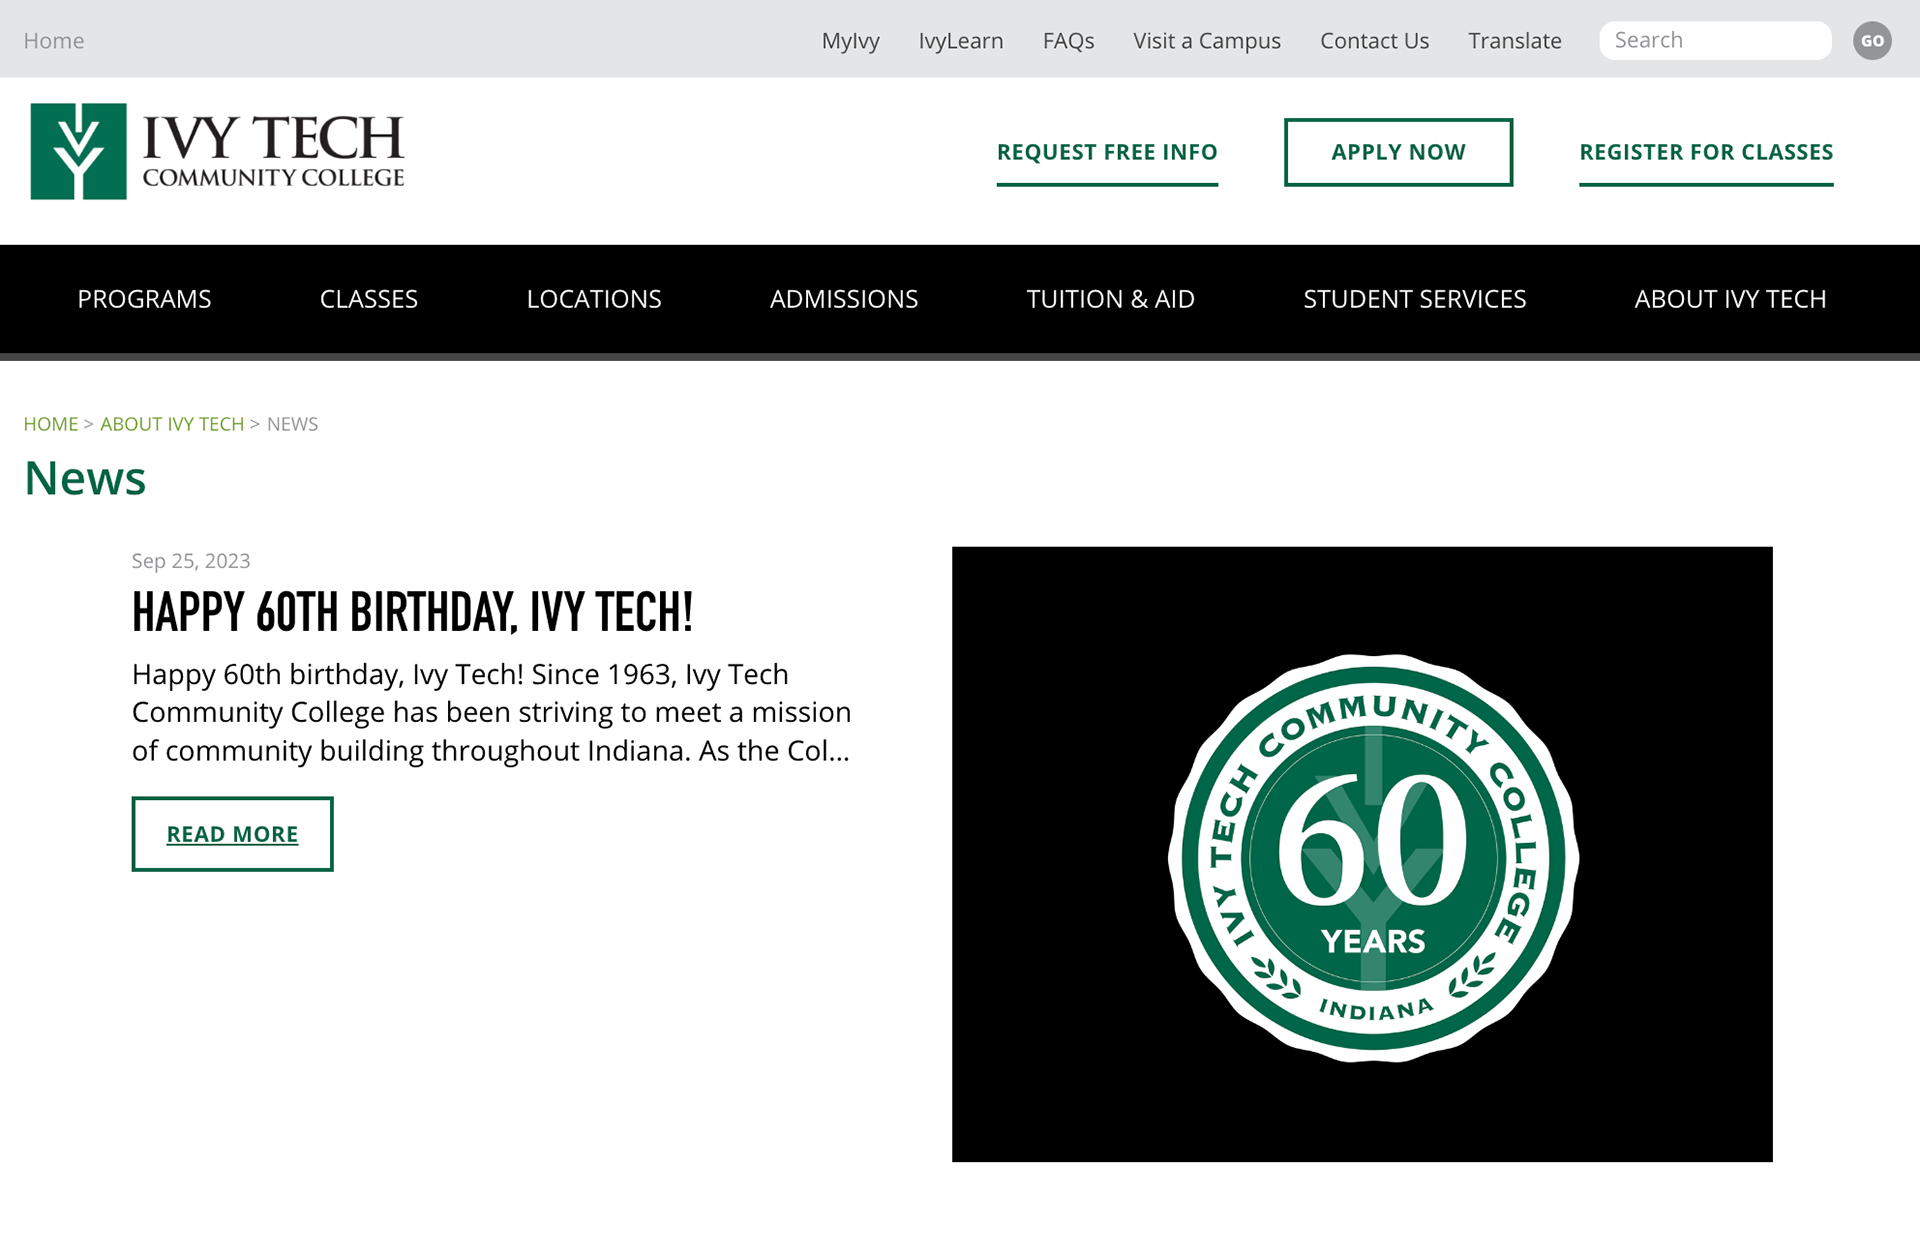This screenshot has width=1920, height=1256.
Task: Expand the Tuition & Aid menu
Action: 1110,299
